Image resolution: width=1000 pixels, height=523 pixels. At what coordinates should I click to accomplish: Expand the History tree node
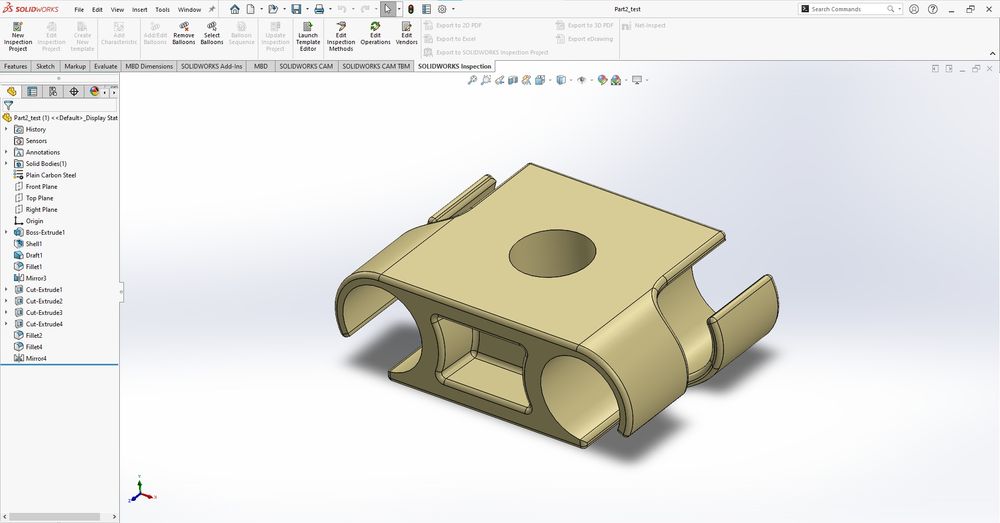coord(6,129)
